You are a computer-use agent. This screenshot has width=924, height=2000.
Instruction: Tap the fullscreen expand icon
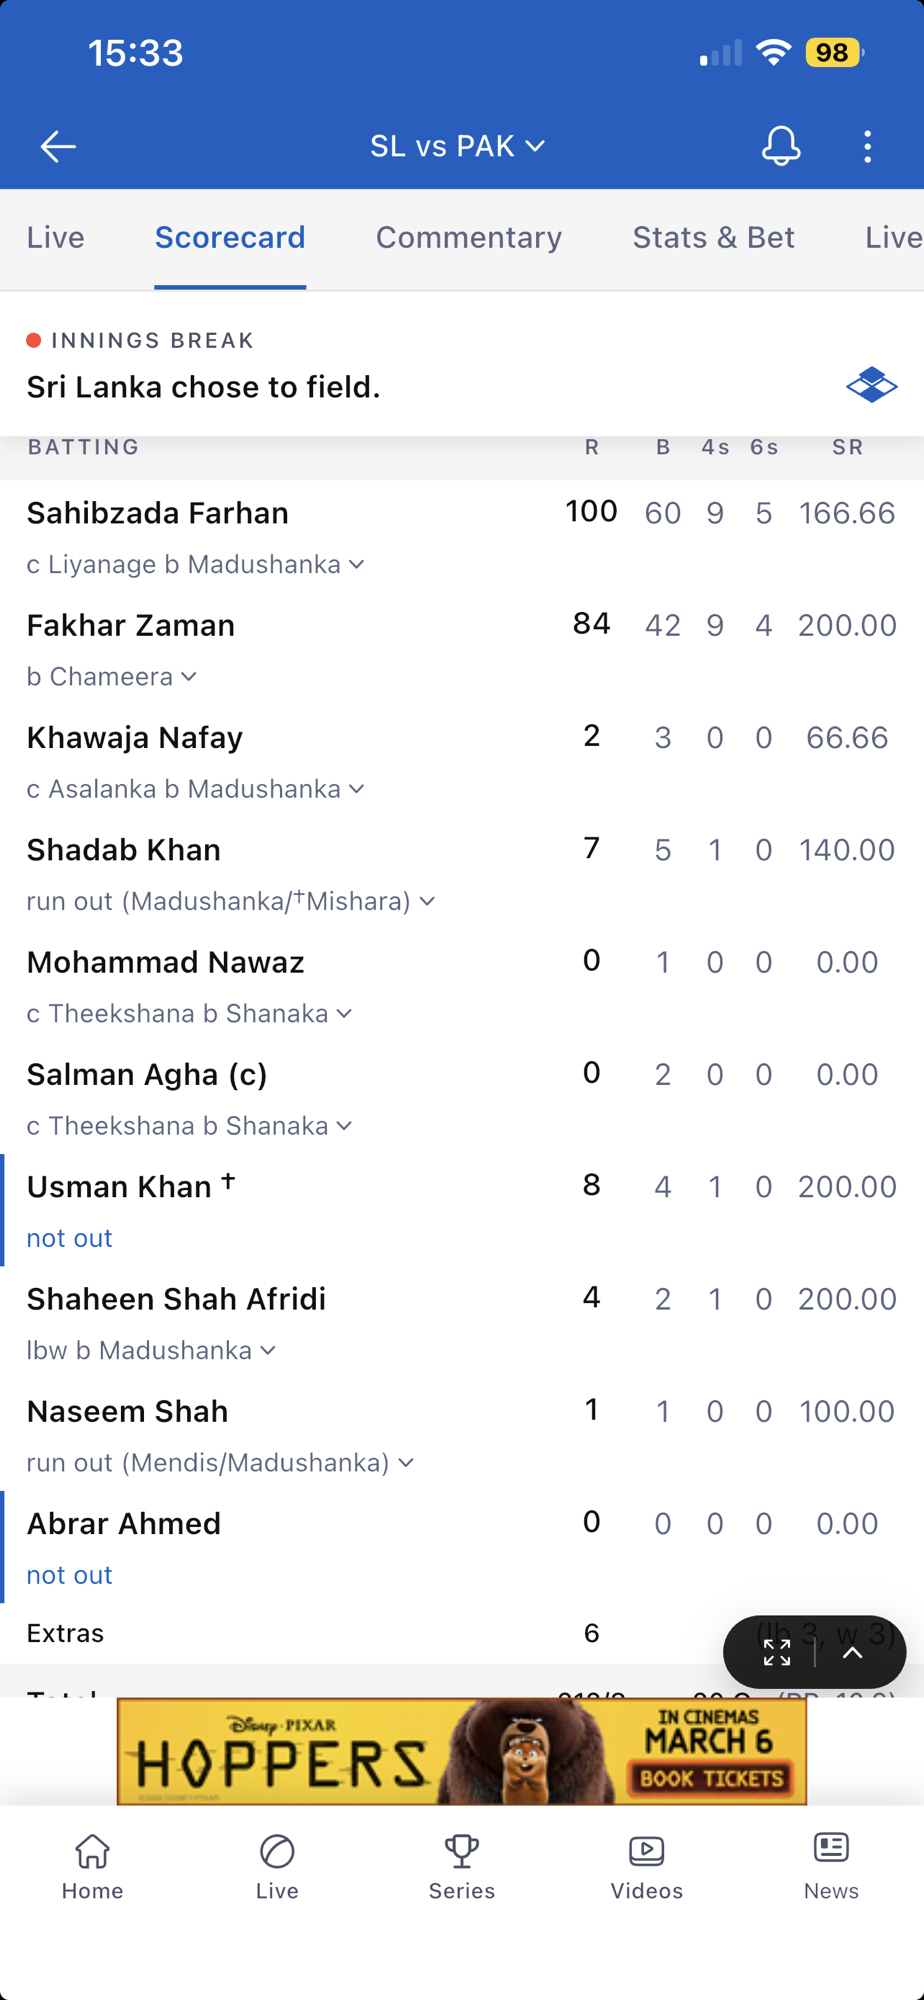point(777,1653)
